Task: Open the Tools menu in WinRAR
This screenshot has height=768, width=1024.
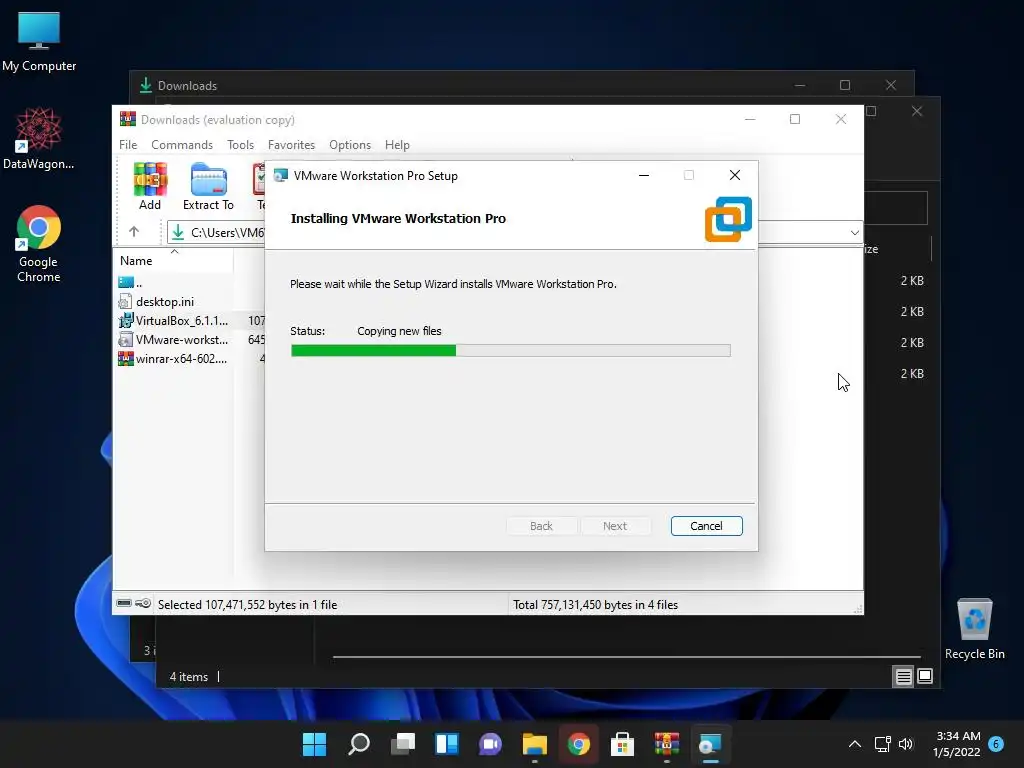Action: [x=240, y=144]
